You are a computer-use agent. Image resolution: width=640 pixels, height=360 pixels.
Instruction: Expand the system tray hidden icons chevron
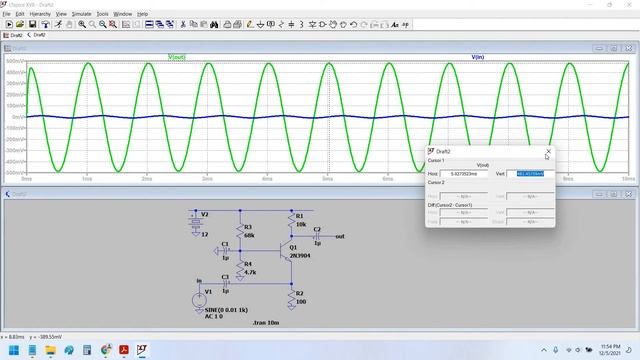(x=544, y=350)
